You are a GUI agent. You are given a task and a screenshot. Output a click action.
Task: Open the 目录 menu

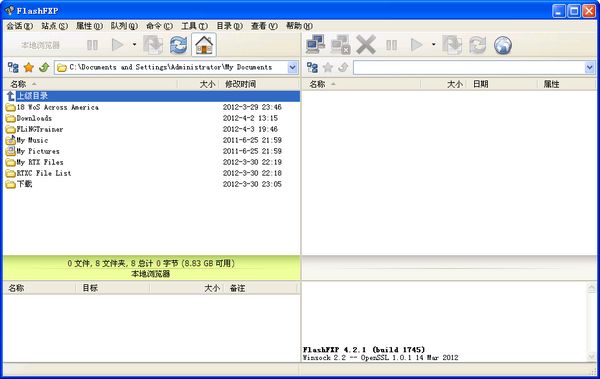coord(229,26)
